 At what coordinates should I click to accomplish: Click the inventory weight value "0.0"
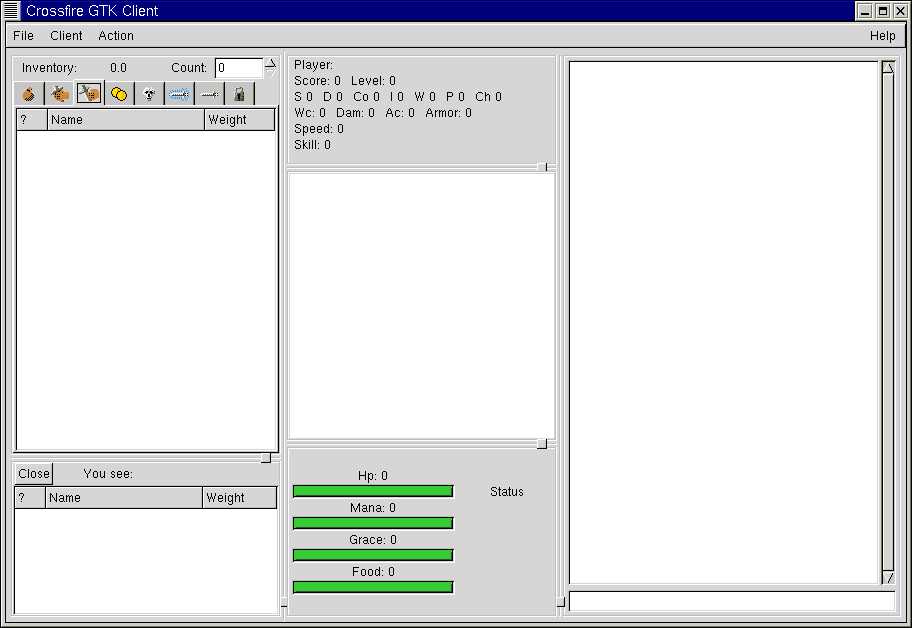pyautogui.click(x=119, y=68)
